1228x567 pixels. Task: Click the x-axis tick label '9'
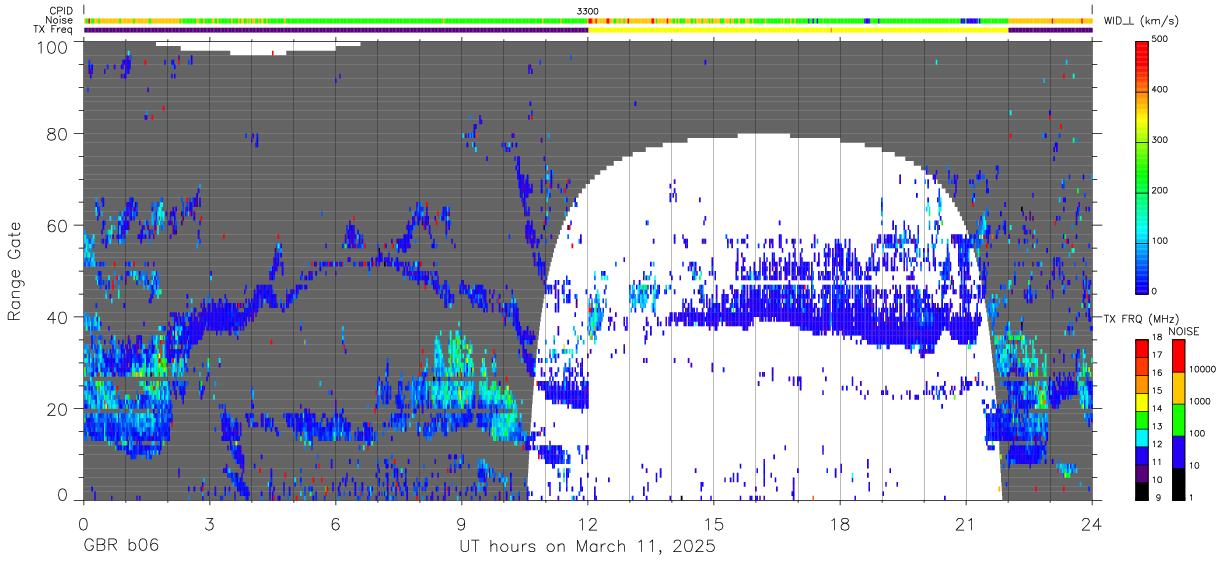pyautogui.click(x=461, y=523)
